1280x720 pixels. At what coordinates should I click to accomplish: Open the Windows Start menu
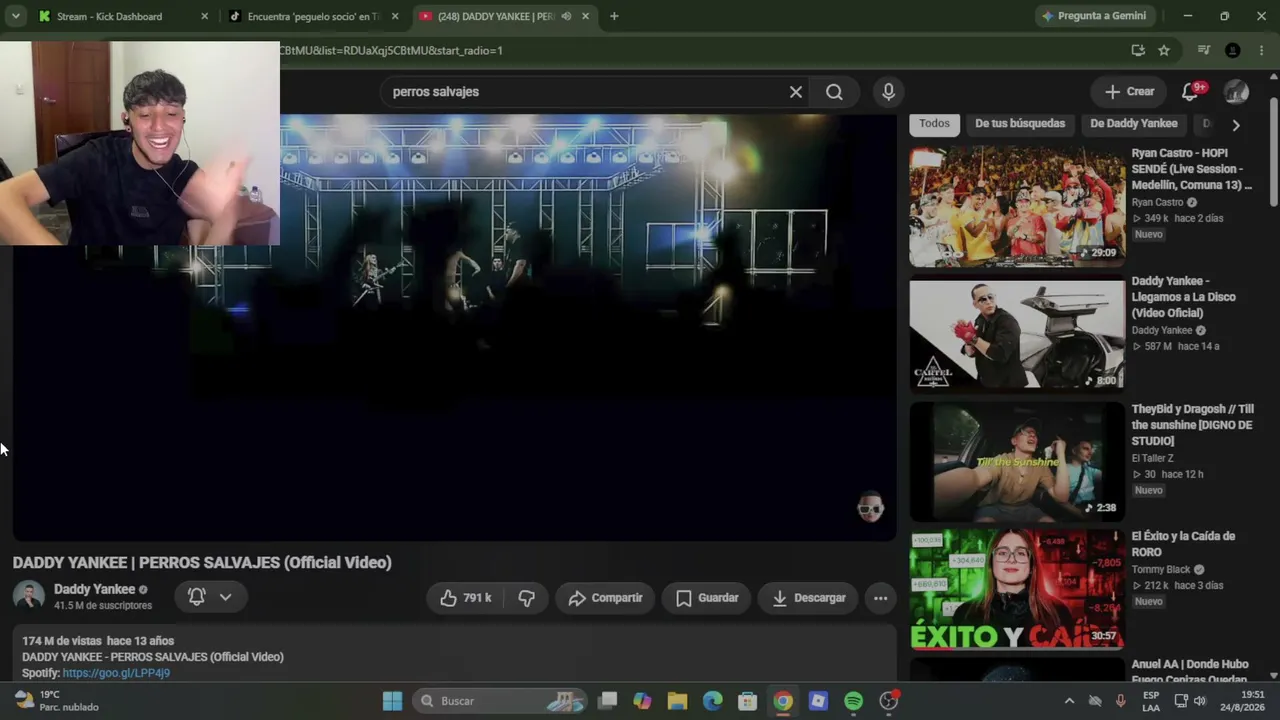[392, 701]
